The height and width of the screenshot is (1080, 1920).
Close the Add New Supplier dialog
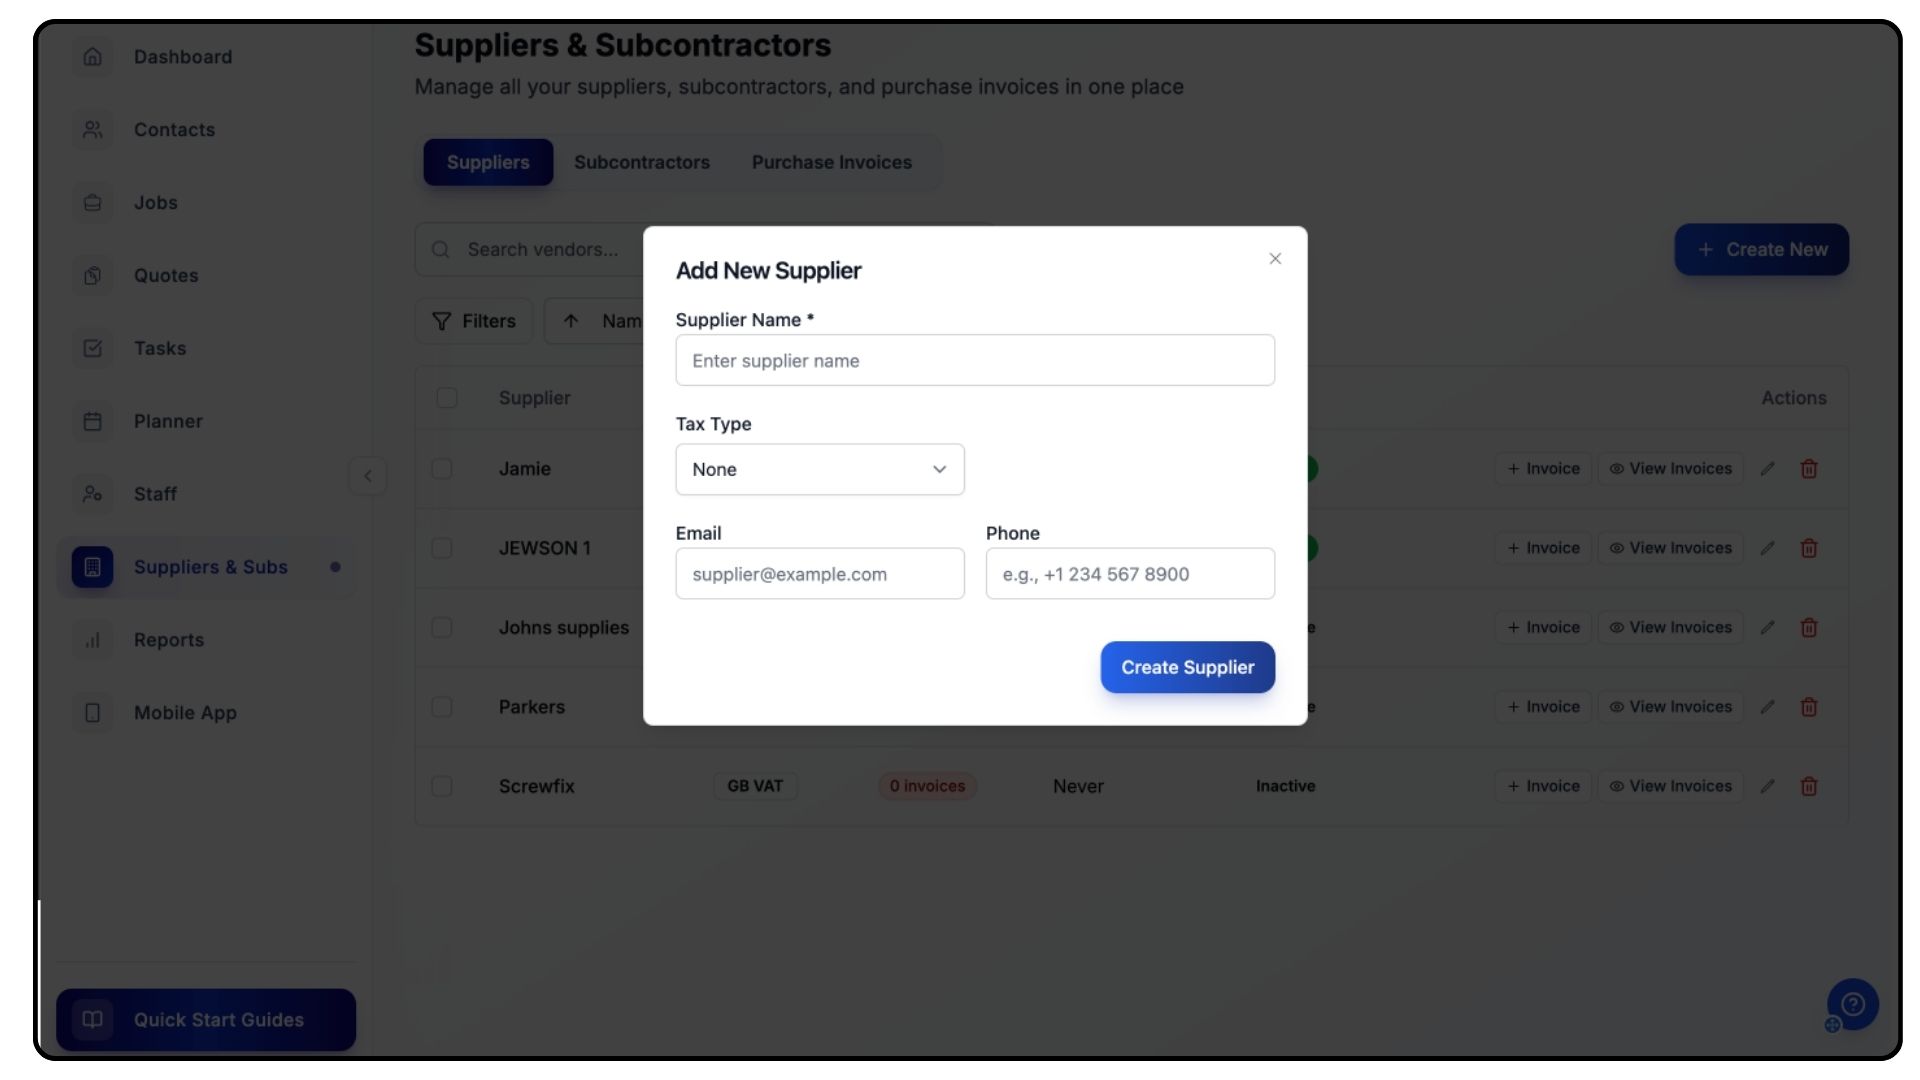(x=1274, y=259)
